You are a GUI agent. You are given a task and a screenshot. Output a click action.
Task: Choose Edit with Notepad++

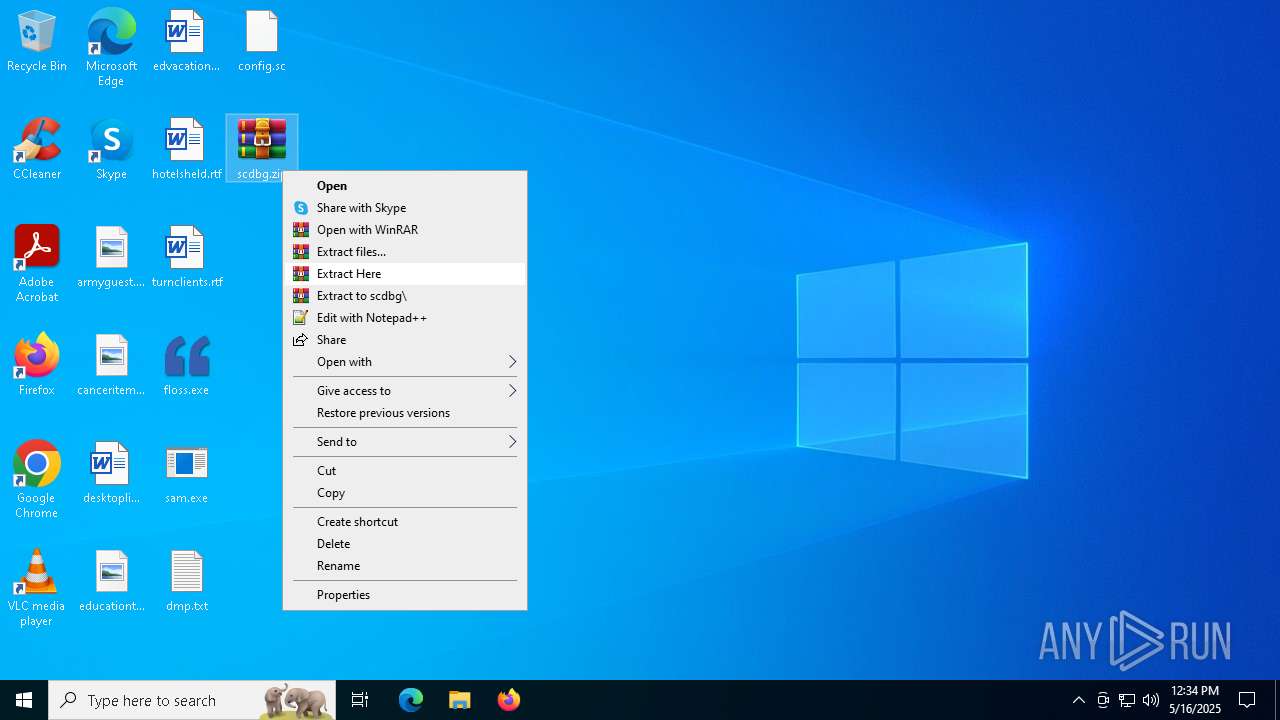point(405,318)
